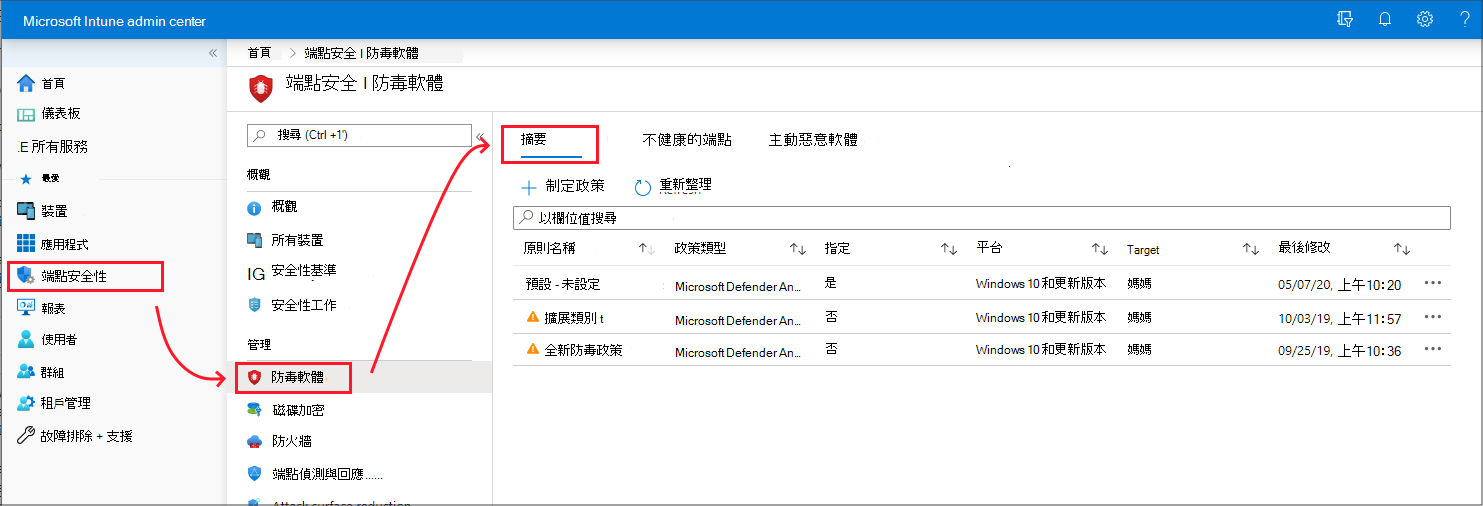Click the 重新整理 refresh button
Viewport: 1483px width, 506px height.
coord(674,186)
